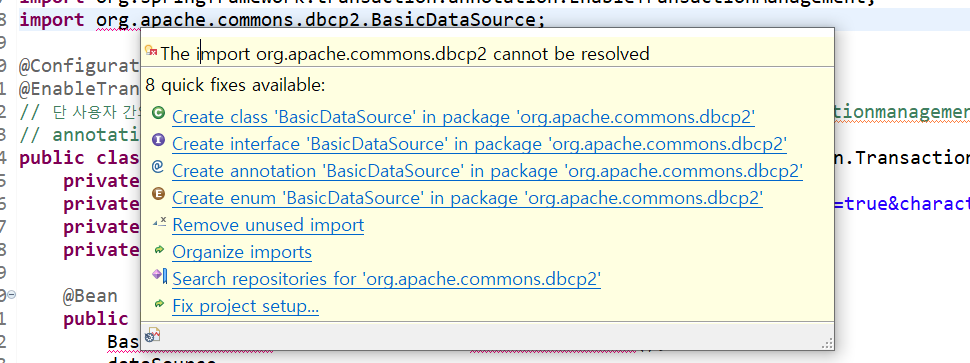This screenshot has height=363, width=970.
Task: Open the 'Fix project setup...' link
Action: pyautogui.click(x=246, y=307)
